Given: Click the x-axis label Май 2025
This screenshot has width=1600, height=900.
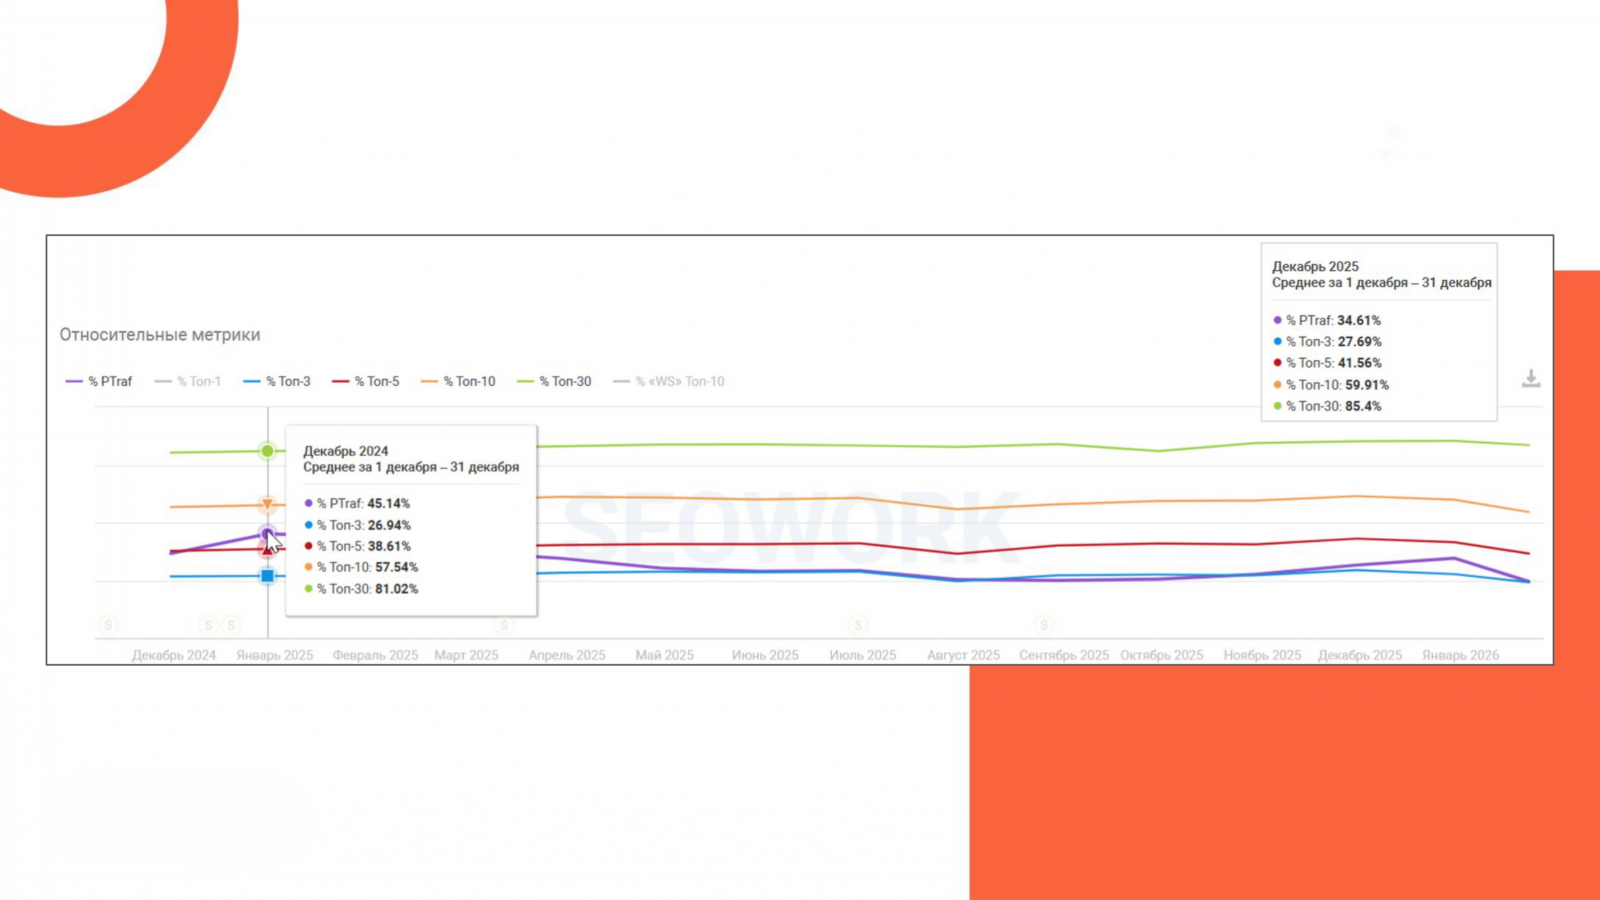Looking at the screenshot, I should [665, 655].
